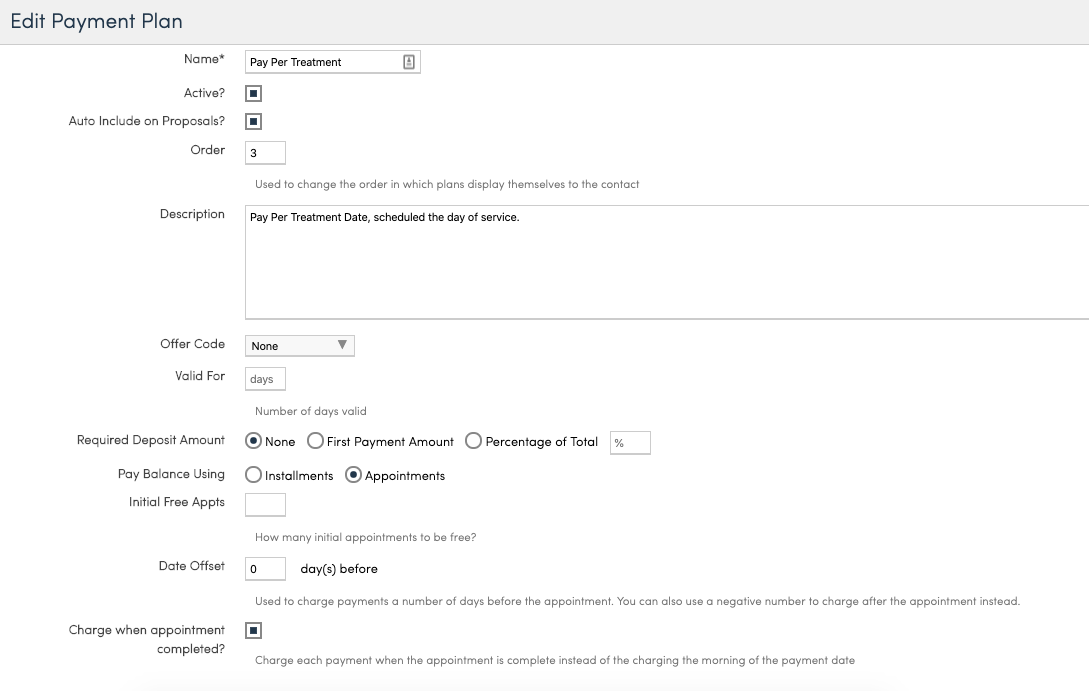Toggle the Active? checkbox
The width and height of the screenshot is (1089, 691).
pyautogui.click(x=254, y=94)
